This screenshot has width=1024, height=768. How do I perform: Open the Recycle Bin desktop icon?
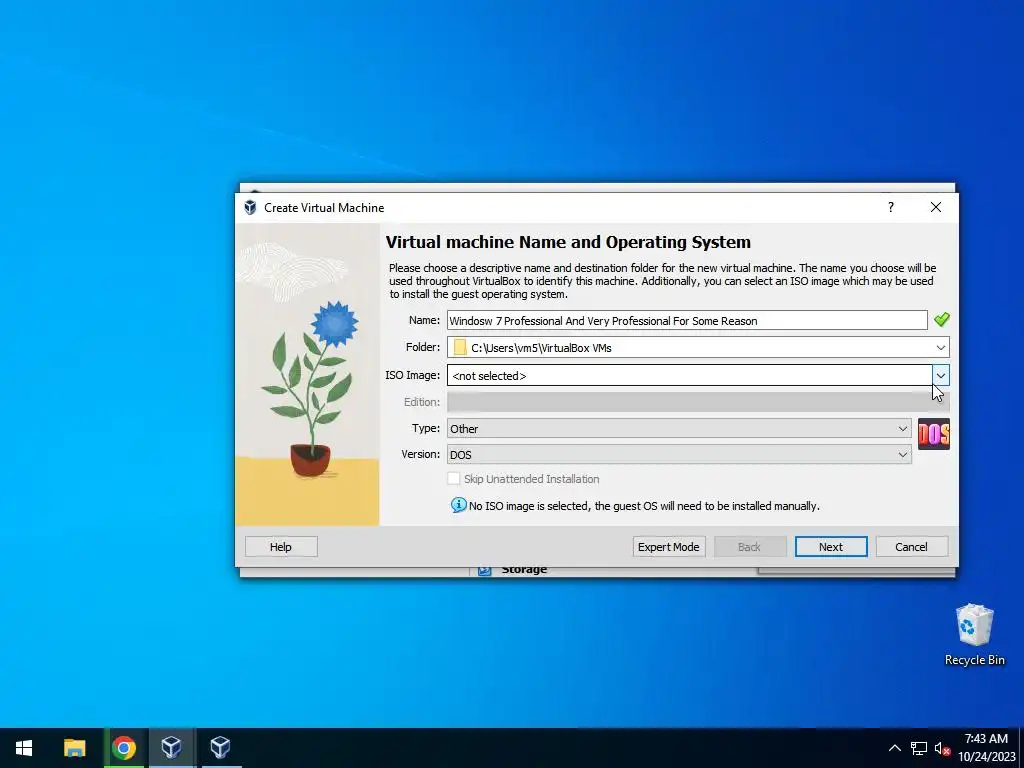tap(974, 635)
